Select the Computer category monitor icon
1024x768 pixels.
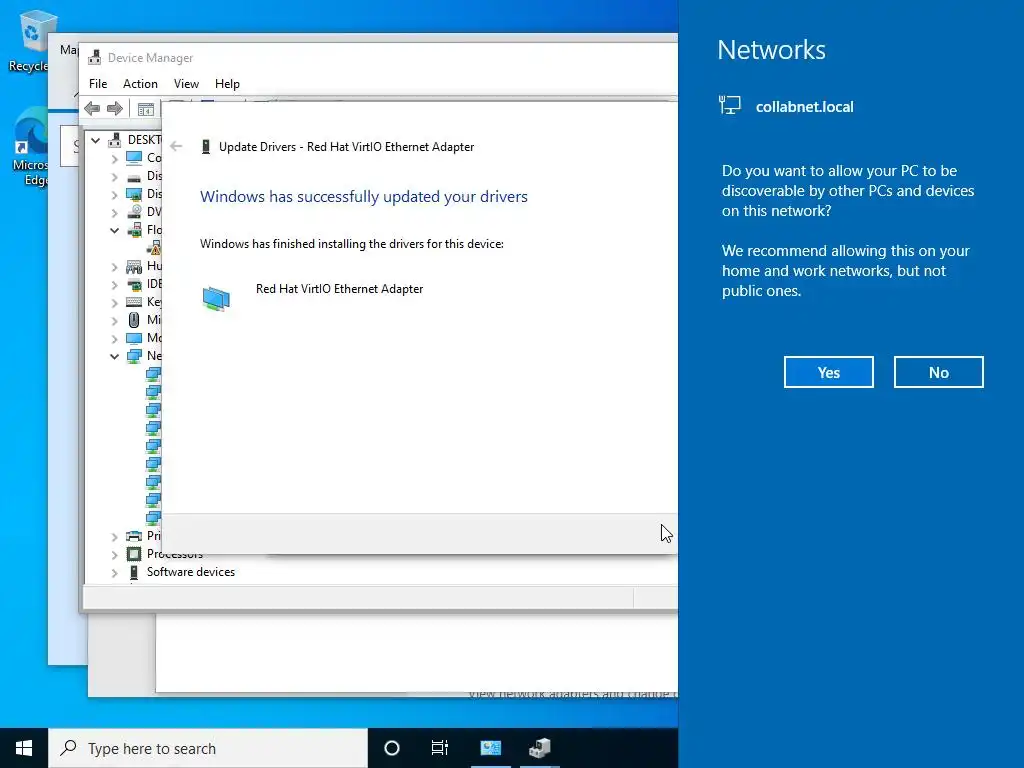pyautogui.click(x=134, y=158)
